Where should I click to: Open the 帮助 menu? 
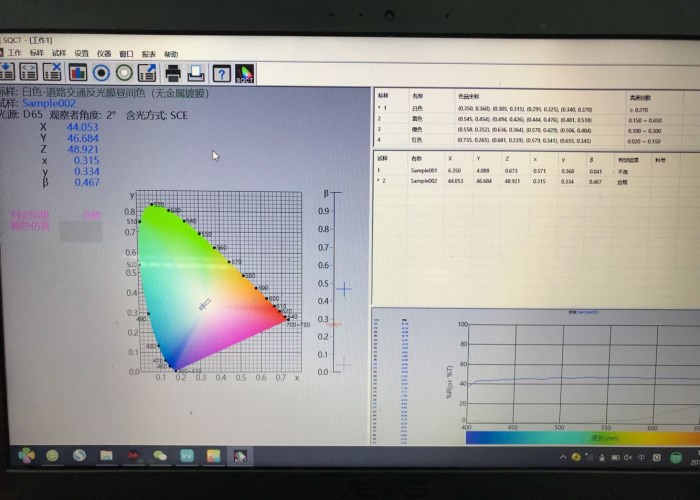tap(171, 54)
